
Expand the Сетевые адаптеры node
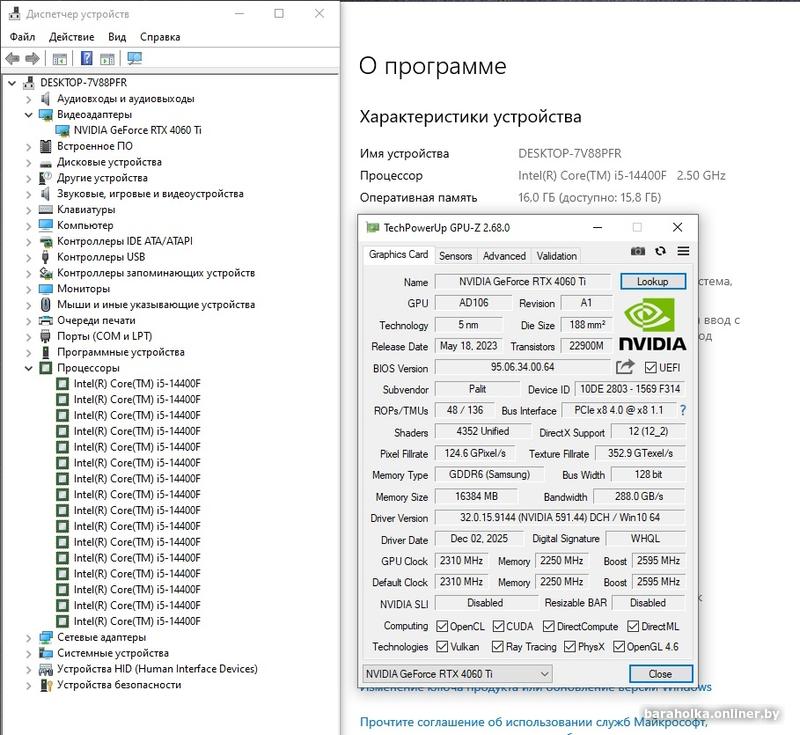tap(29, 638)
